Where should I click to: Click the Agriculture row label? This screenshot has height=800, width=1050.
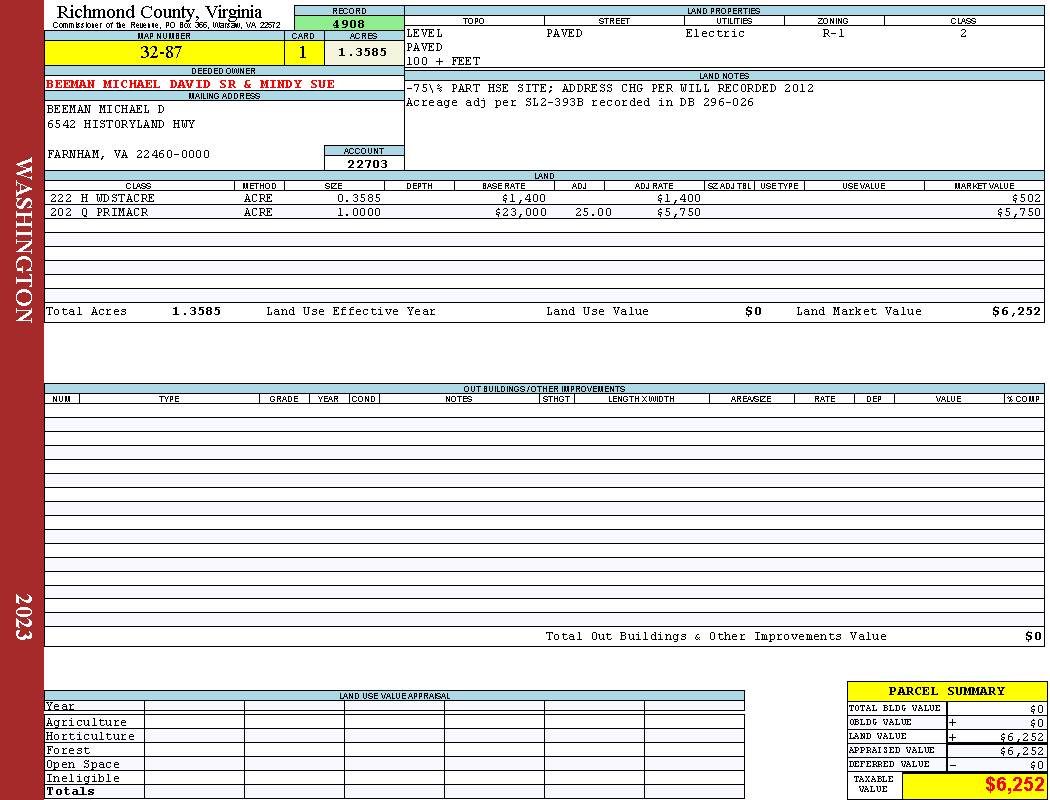tap(86, 722)
